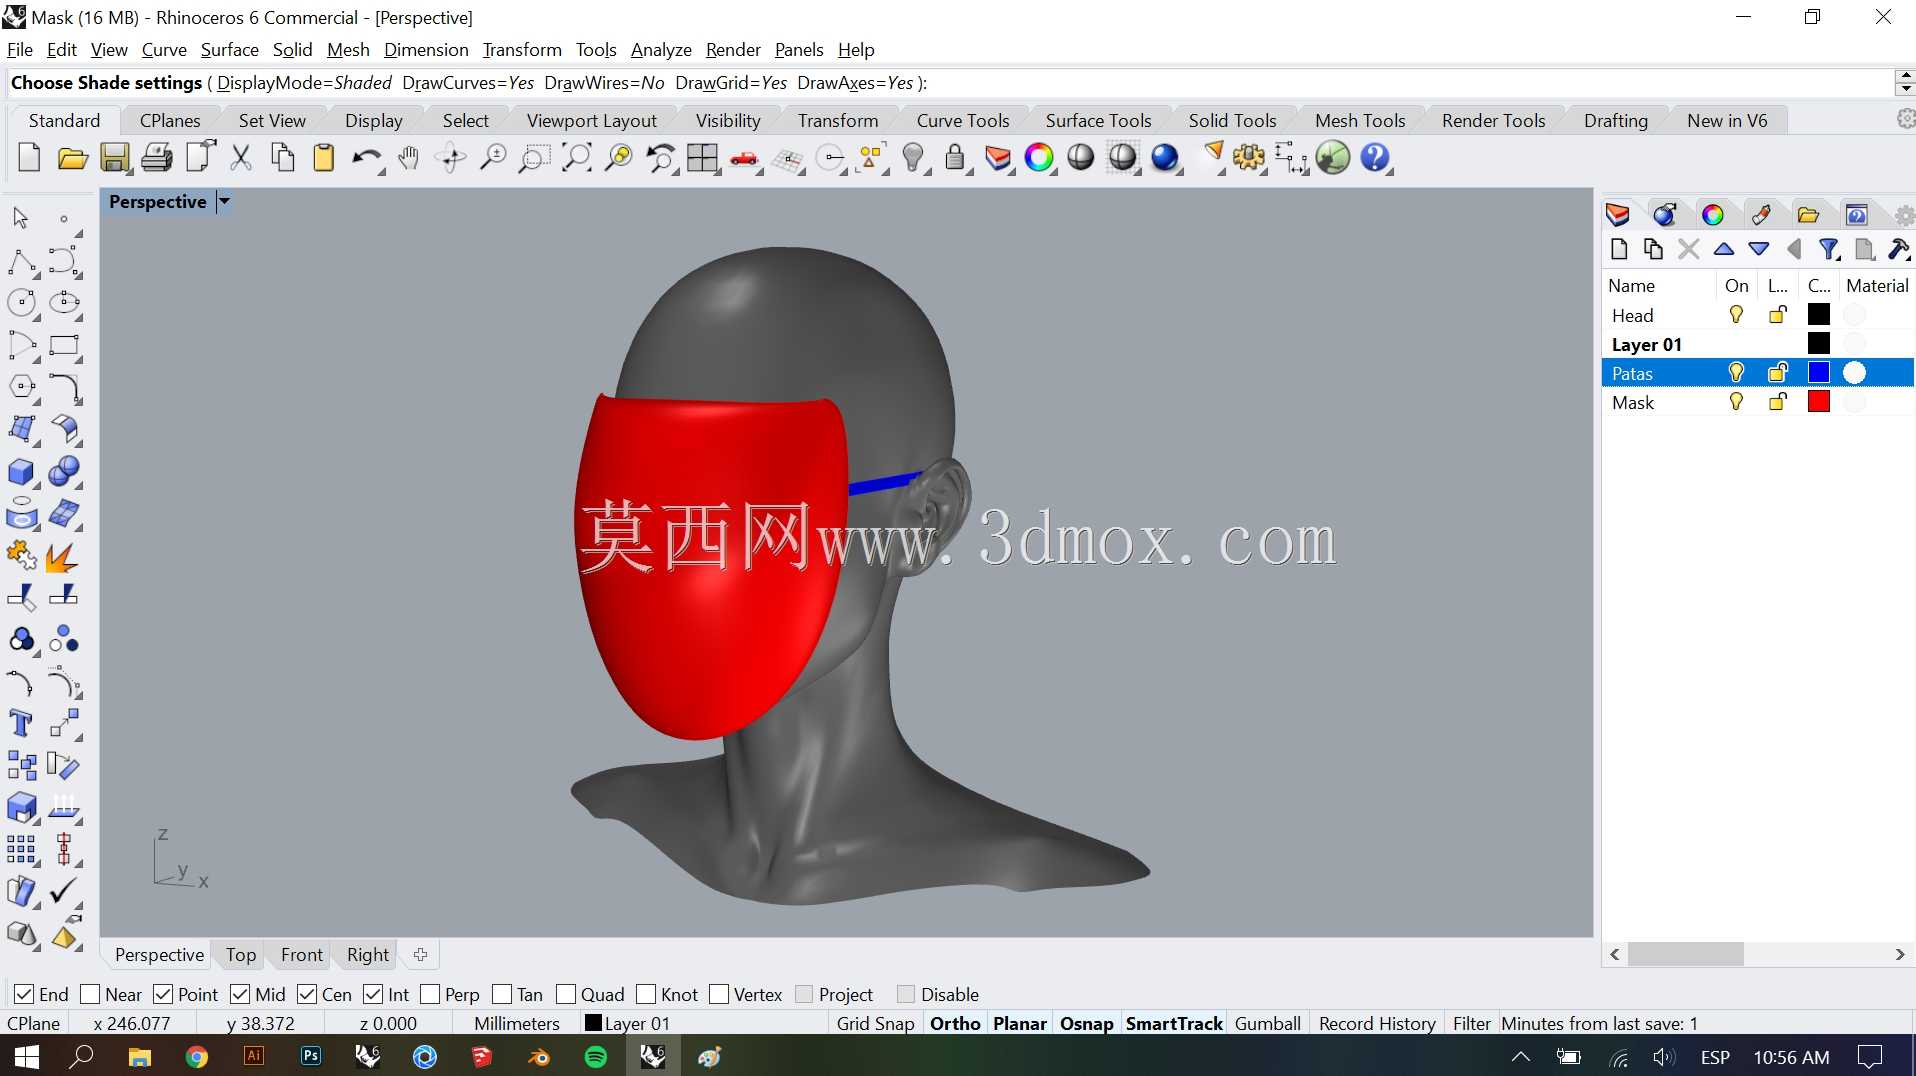Screen dimensions: 1916x1076
Task: Open the Analyze menu
Action: [x=661, y=49]
